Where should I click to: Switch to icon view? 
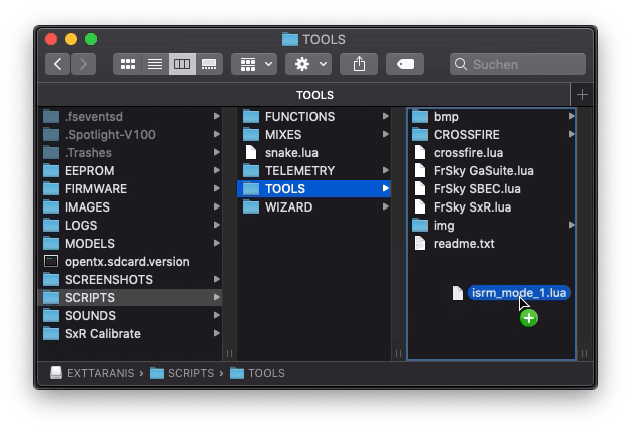[128, 64]
